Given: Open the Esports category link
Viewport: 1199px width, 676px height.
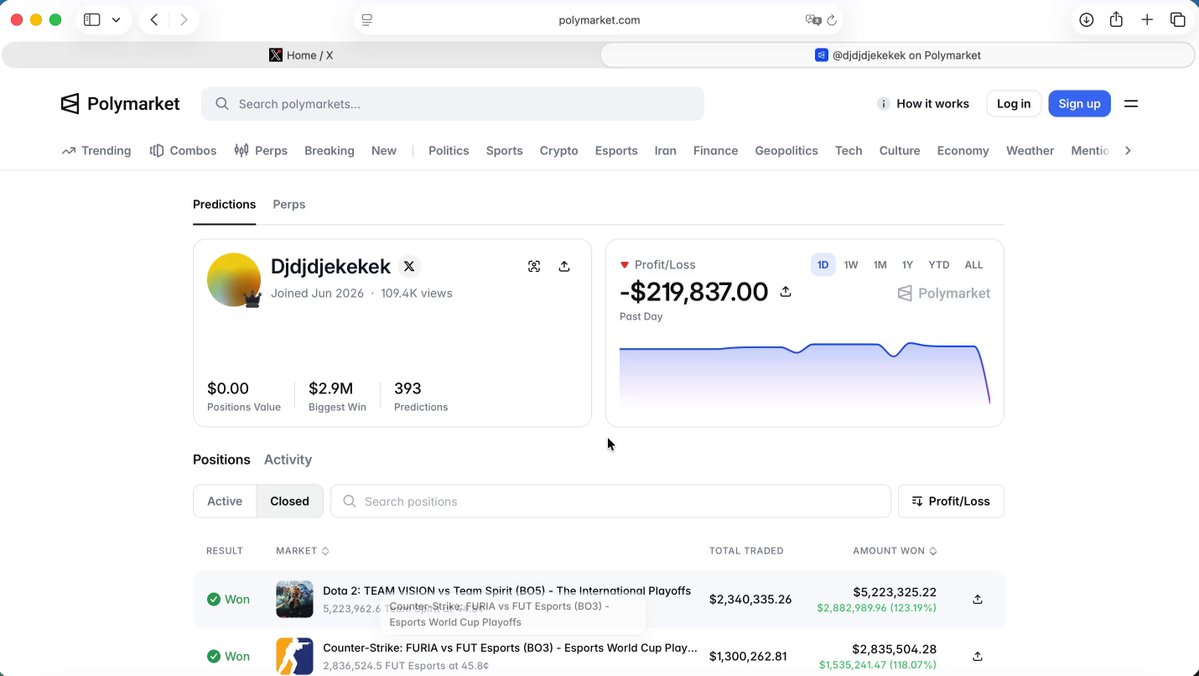Looking at the screenshot, I should click(616, 151).
